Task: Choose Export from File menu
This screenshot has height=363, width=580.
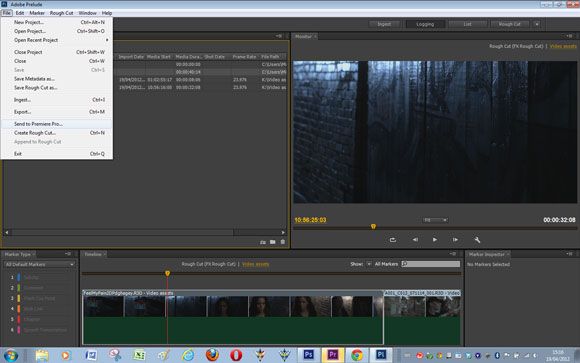Action: [x=57, y=112]
